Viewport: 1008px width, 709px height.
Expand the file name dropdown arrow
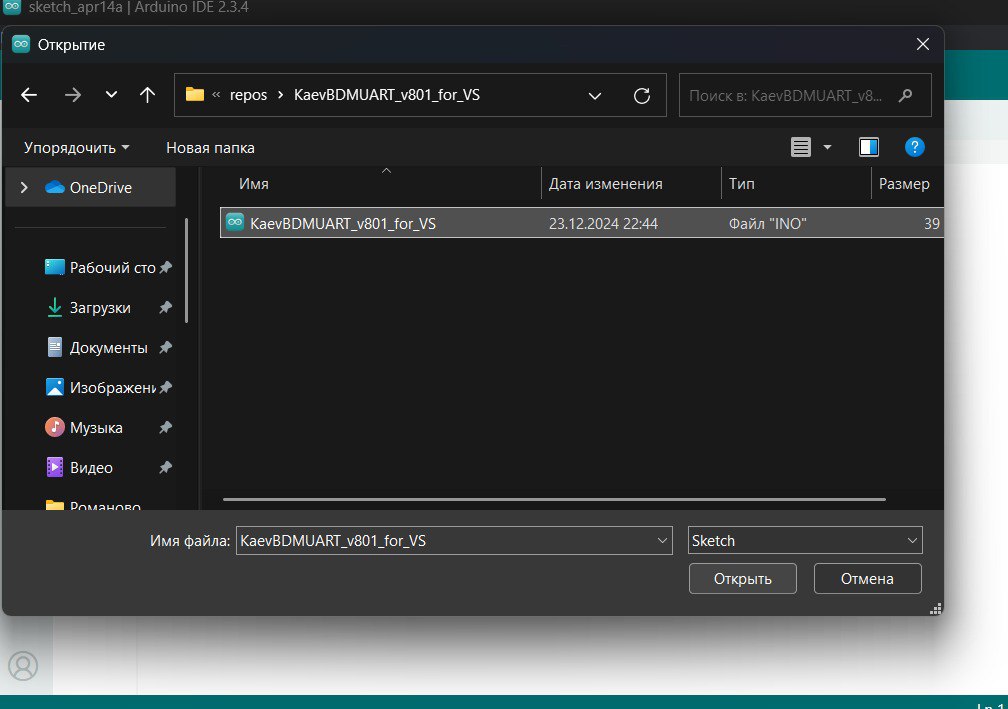(x=662, y=541)
